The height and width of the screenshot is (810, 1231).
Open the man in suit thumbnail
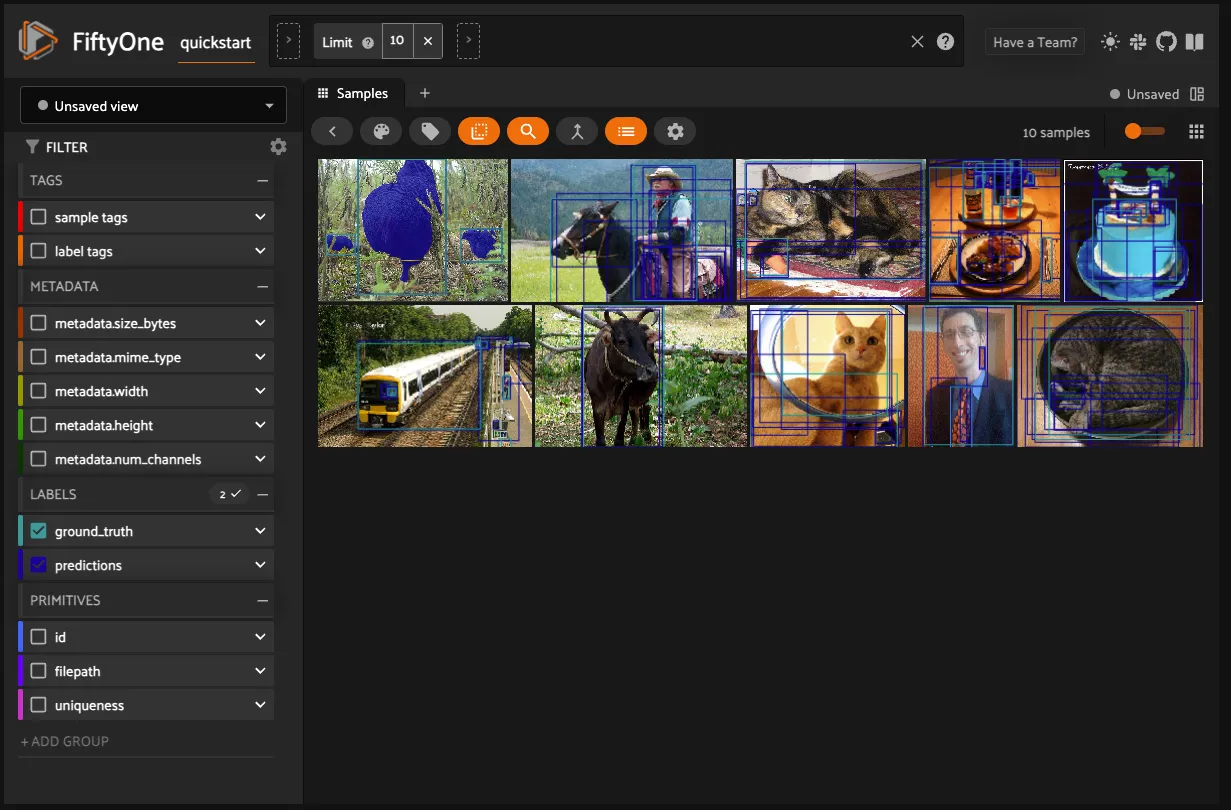tap(961, 376)
